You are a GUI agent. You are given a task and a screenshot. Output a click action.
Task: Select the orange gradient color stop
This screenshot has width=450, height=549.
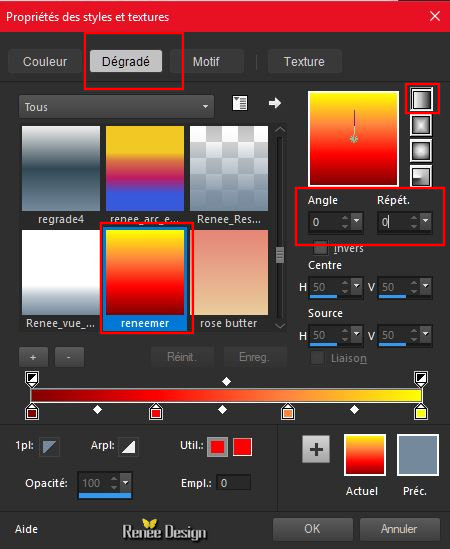coord(288,411)
